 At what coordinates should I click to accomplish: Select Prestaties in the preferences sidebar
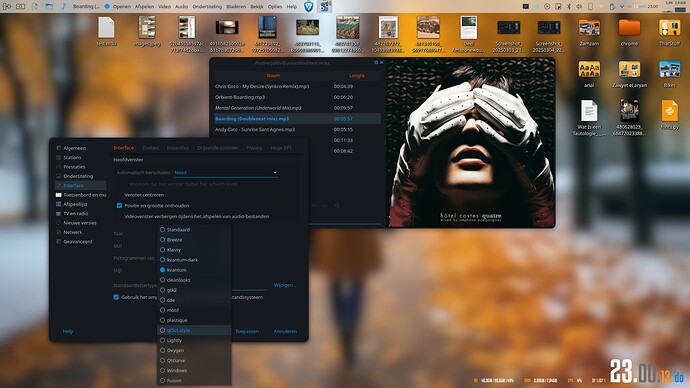74,167
